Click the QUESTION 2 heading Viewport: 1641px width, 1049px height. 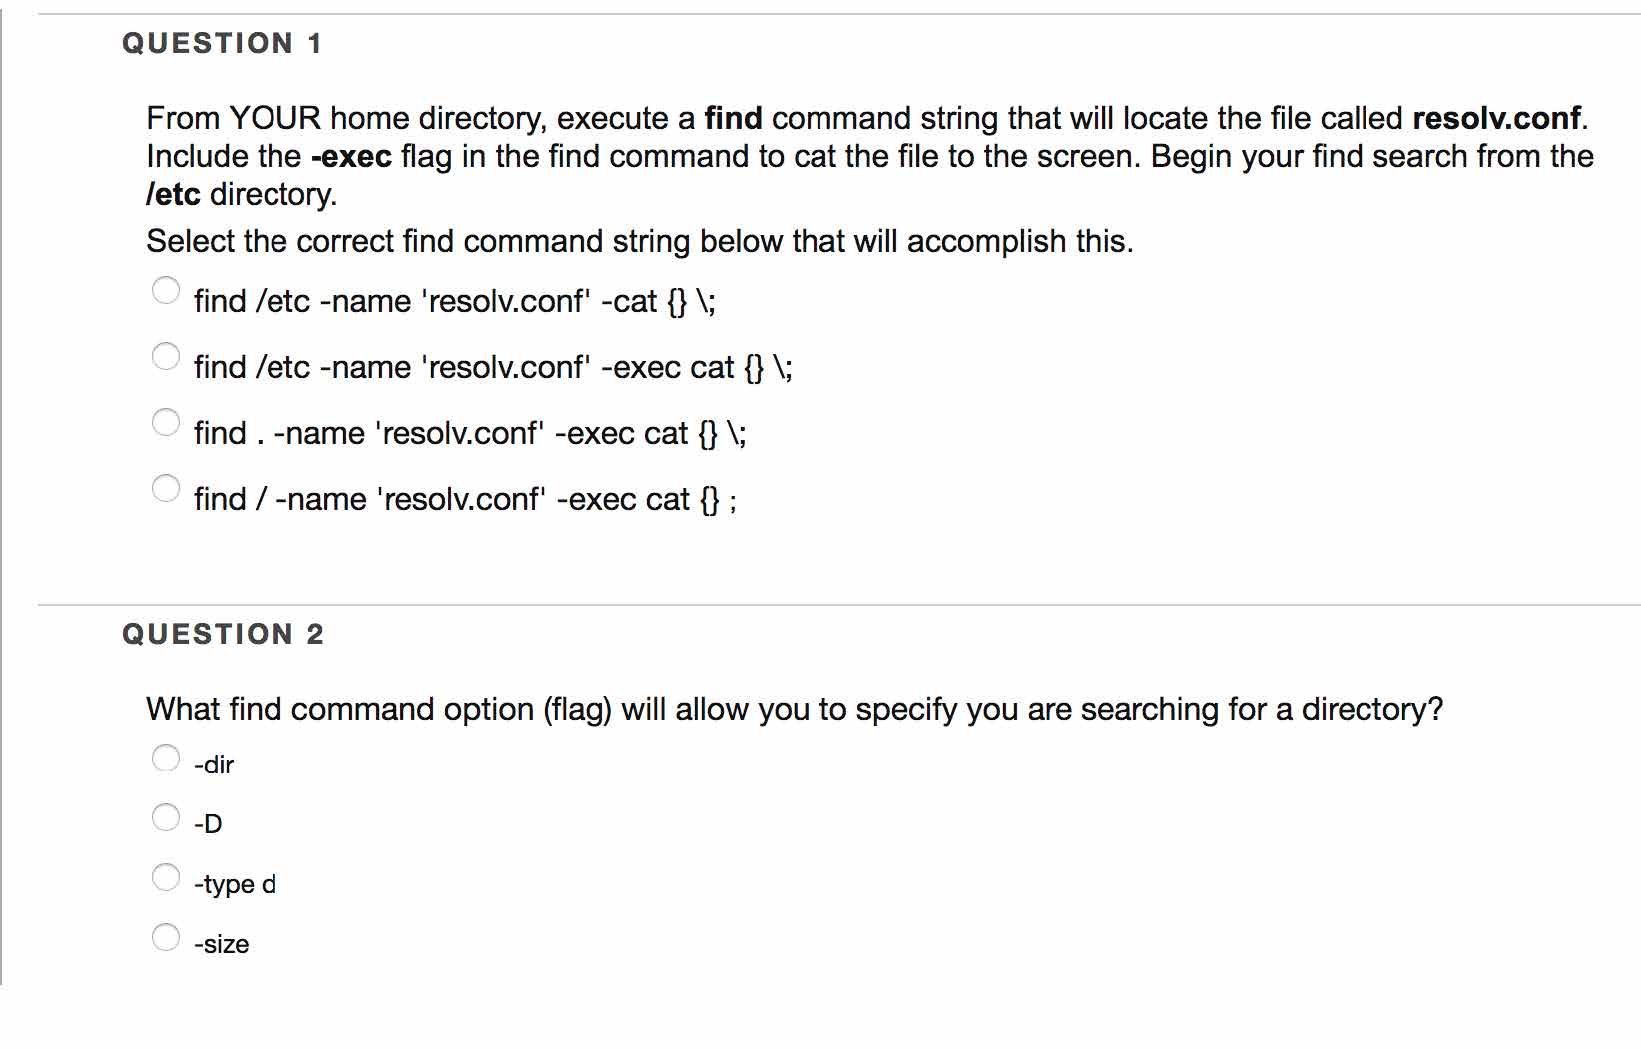tap(223, 634)
